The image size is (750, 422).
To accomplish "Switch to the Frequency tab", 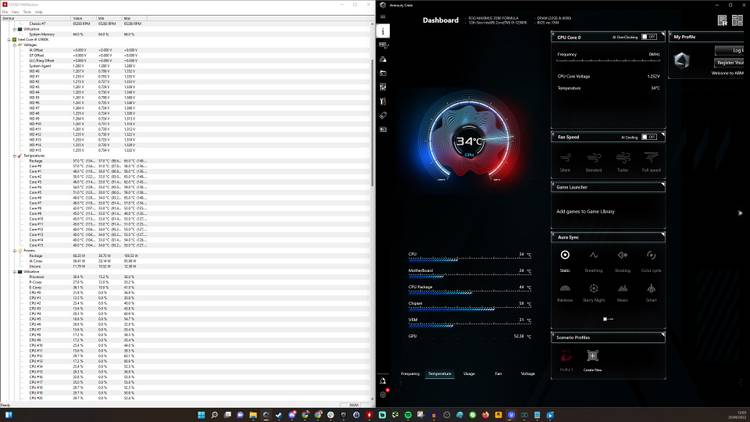I will (x=410, y=374).
